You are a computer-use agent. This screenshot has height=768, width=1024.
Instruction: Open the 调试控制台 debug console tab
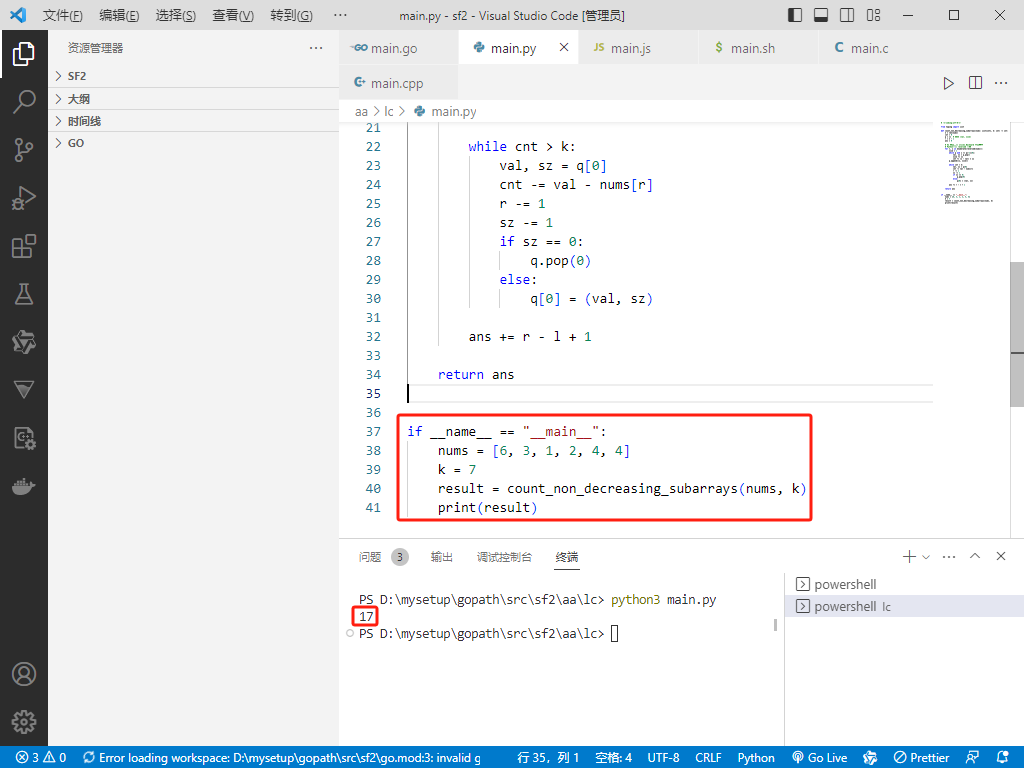coord(504,557)
